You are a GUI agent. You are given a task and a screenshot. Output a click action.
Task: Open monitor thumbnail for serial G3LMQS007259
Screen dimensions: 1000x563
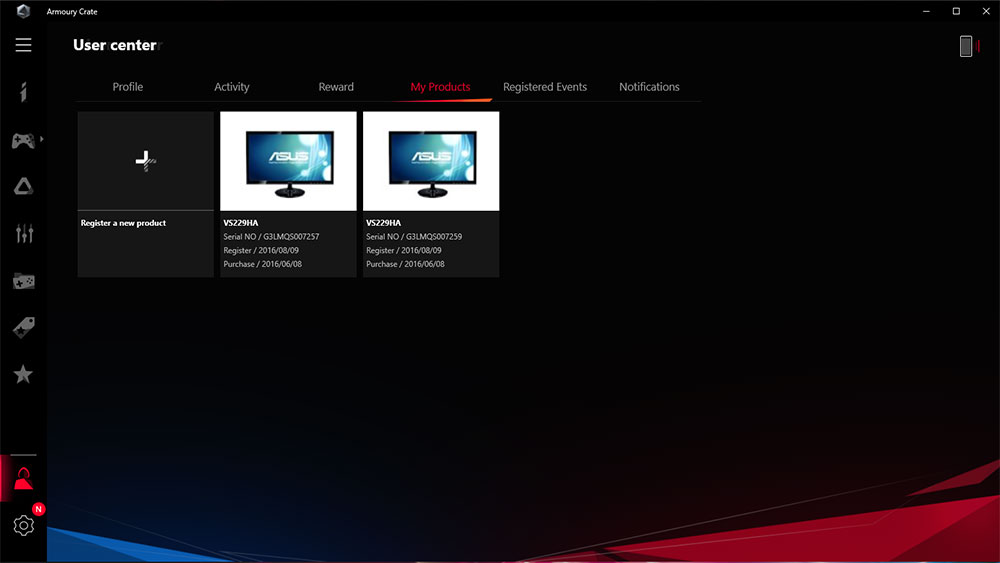pos(431,161)
